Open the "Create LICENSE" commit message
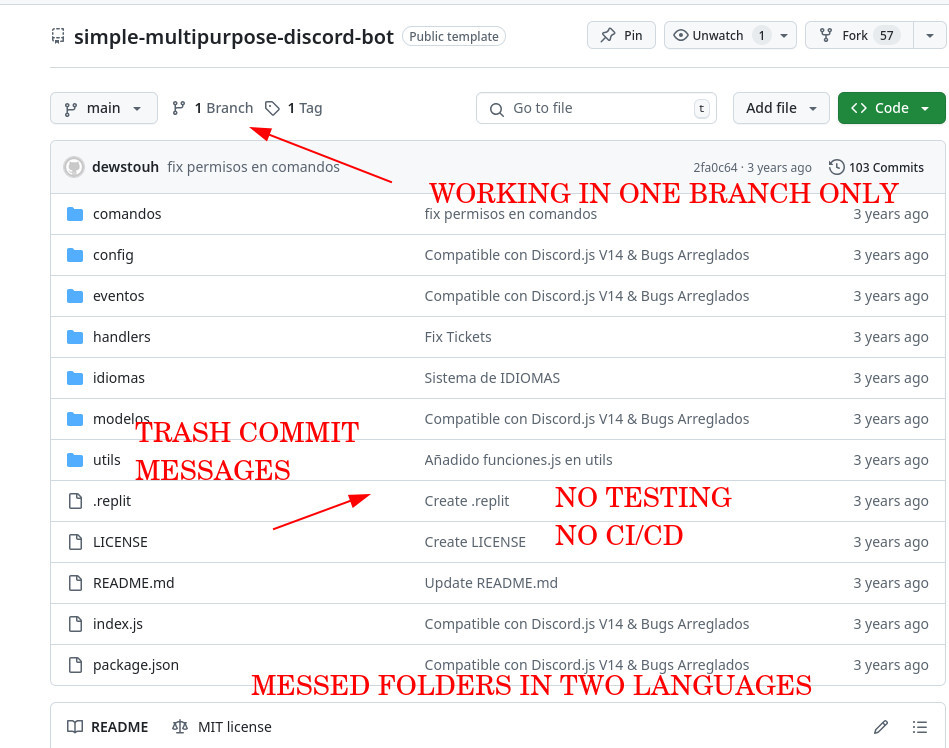The image size is (949, 748). coord(475,542)
